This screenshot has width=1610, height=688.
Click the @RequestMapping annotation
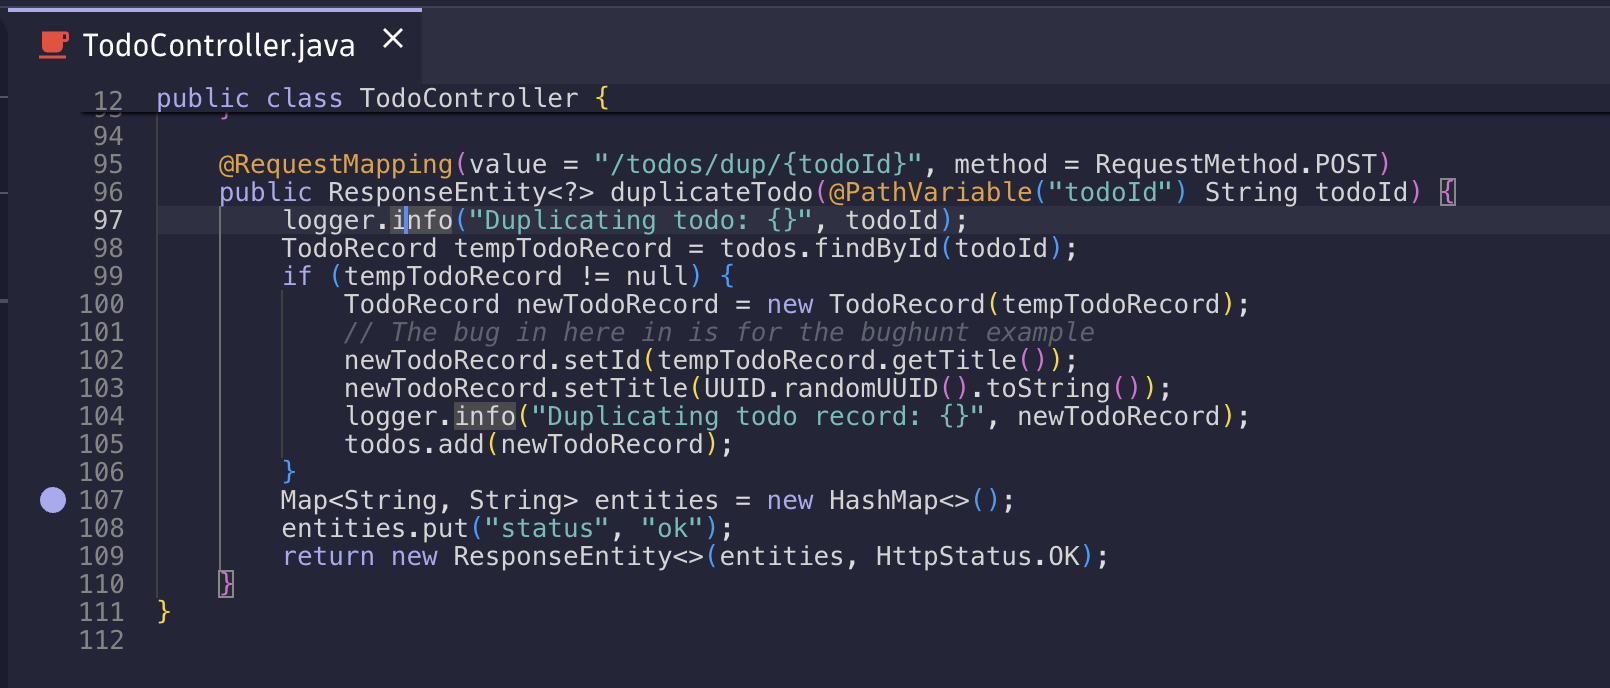336,164
